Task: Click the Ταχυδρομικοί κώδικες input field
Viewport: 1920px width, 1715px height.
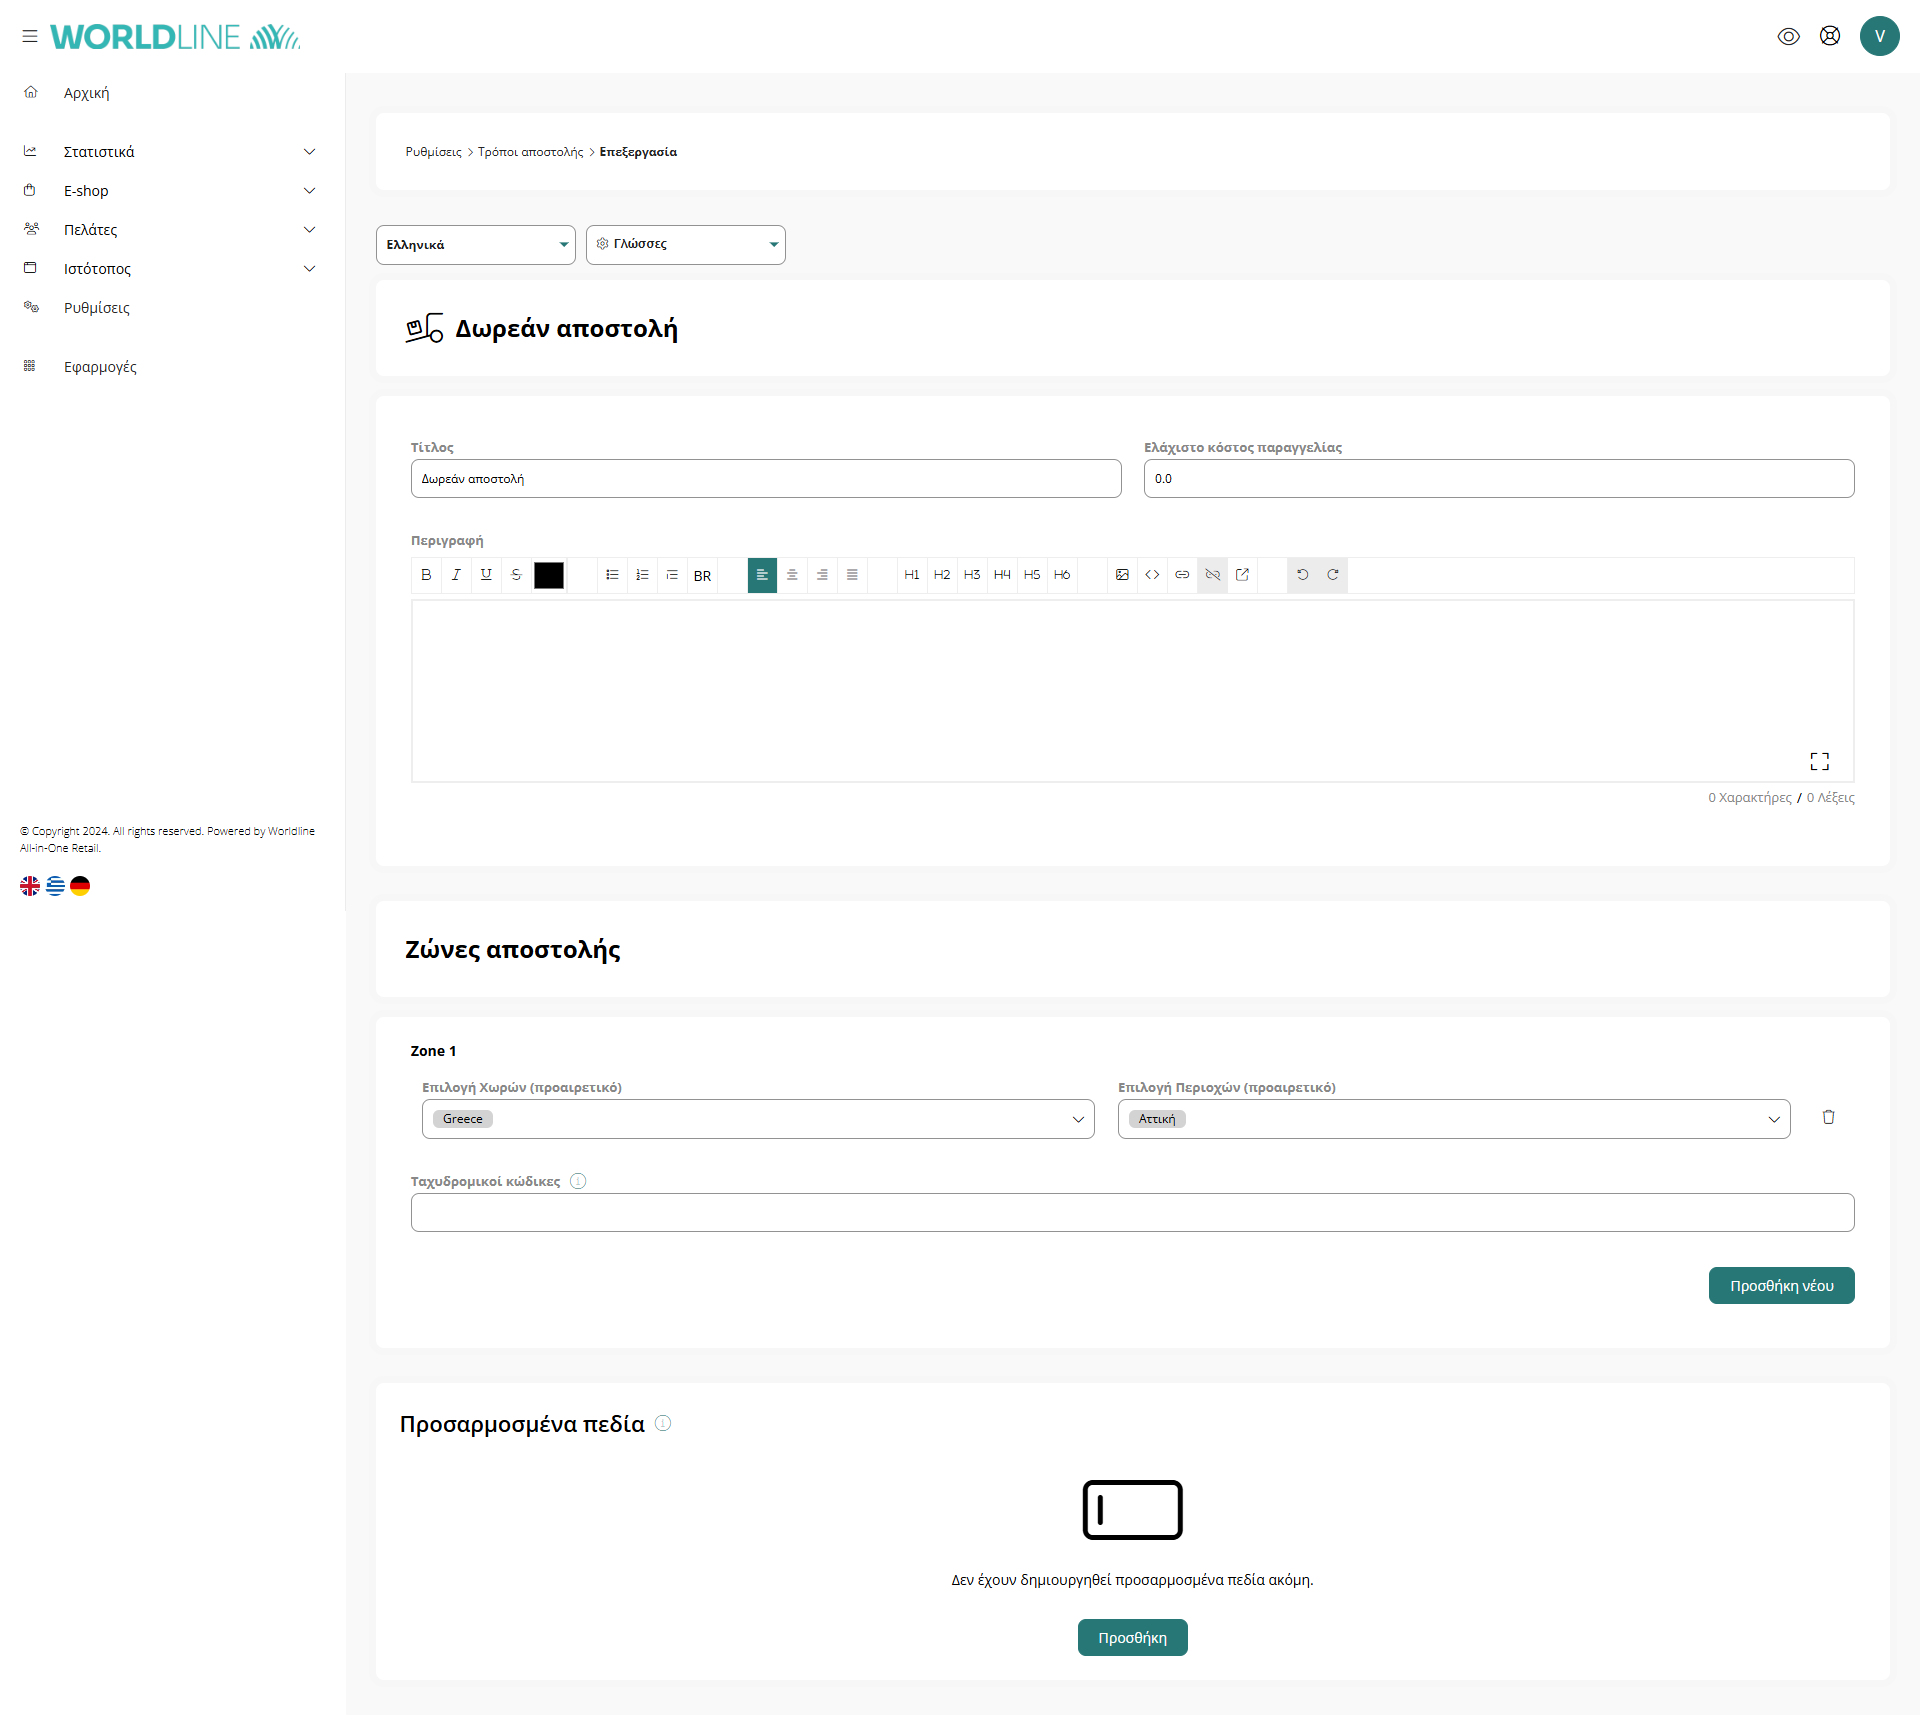Action: point(1131,1212)
